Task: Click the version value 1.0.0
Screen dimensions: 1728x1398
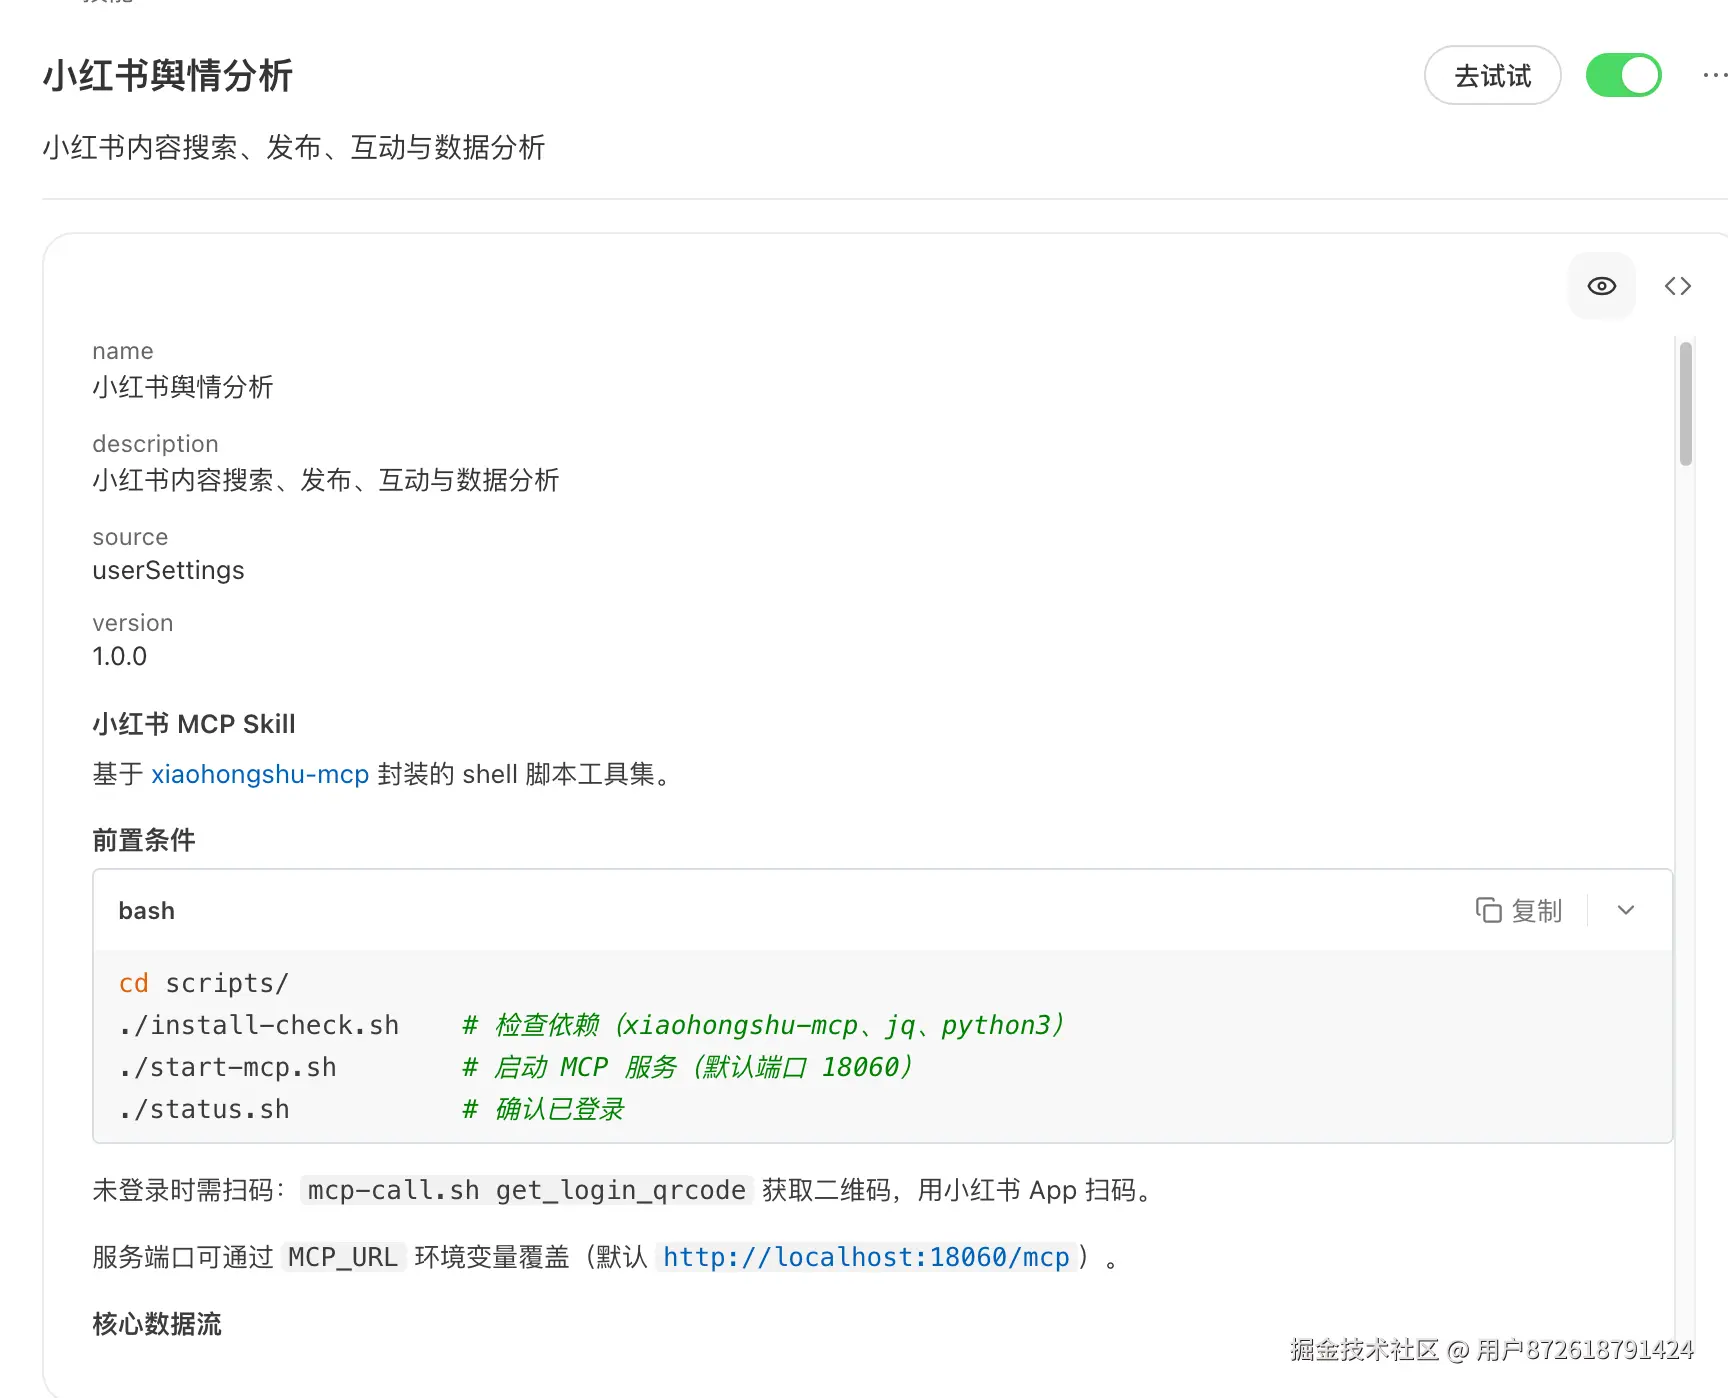Action: 119,656
